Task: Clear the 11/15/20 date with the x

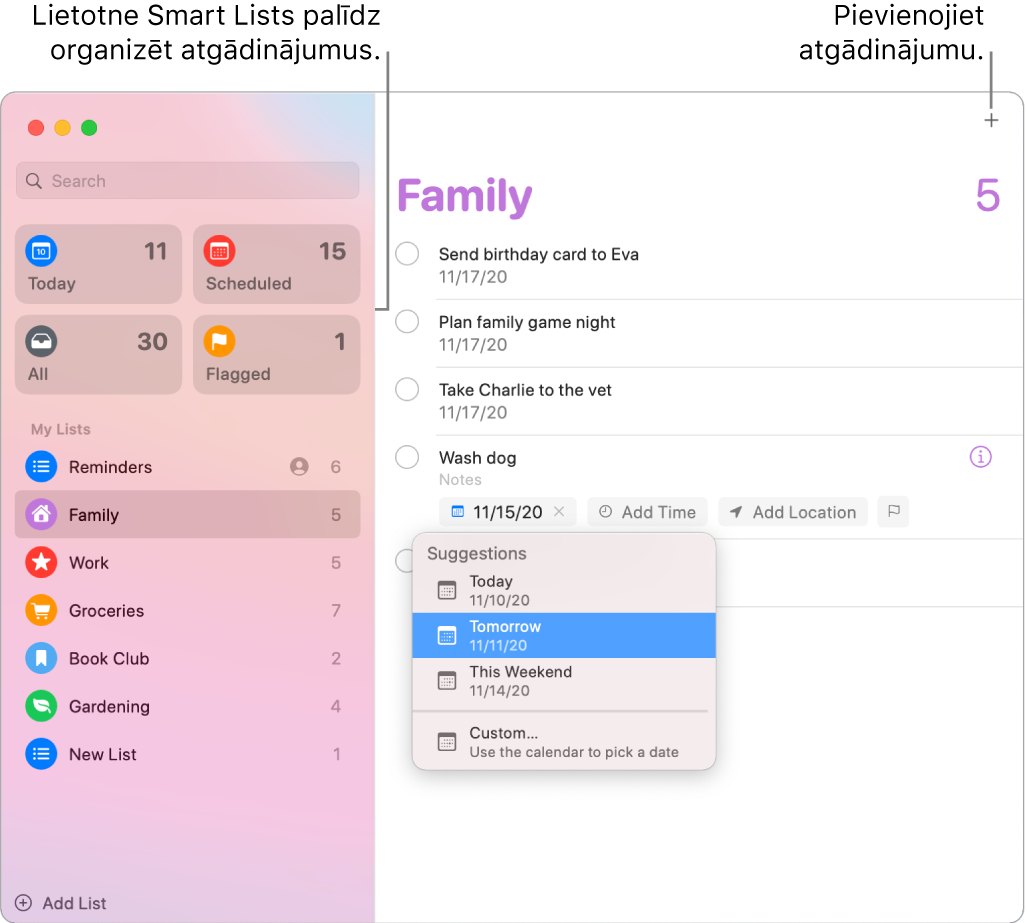Action: (559, 512)
